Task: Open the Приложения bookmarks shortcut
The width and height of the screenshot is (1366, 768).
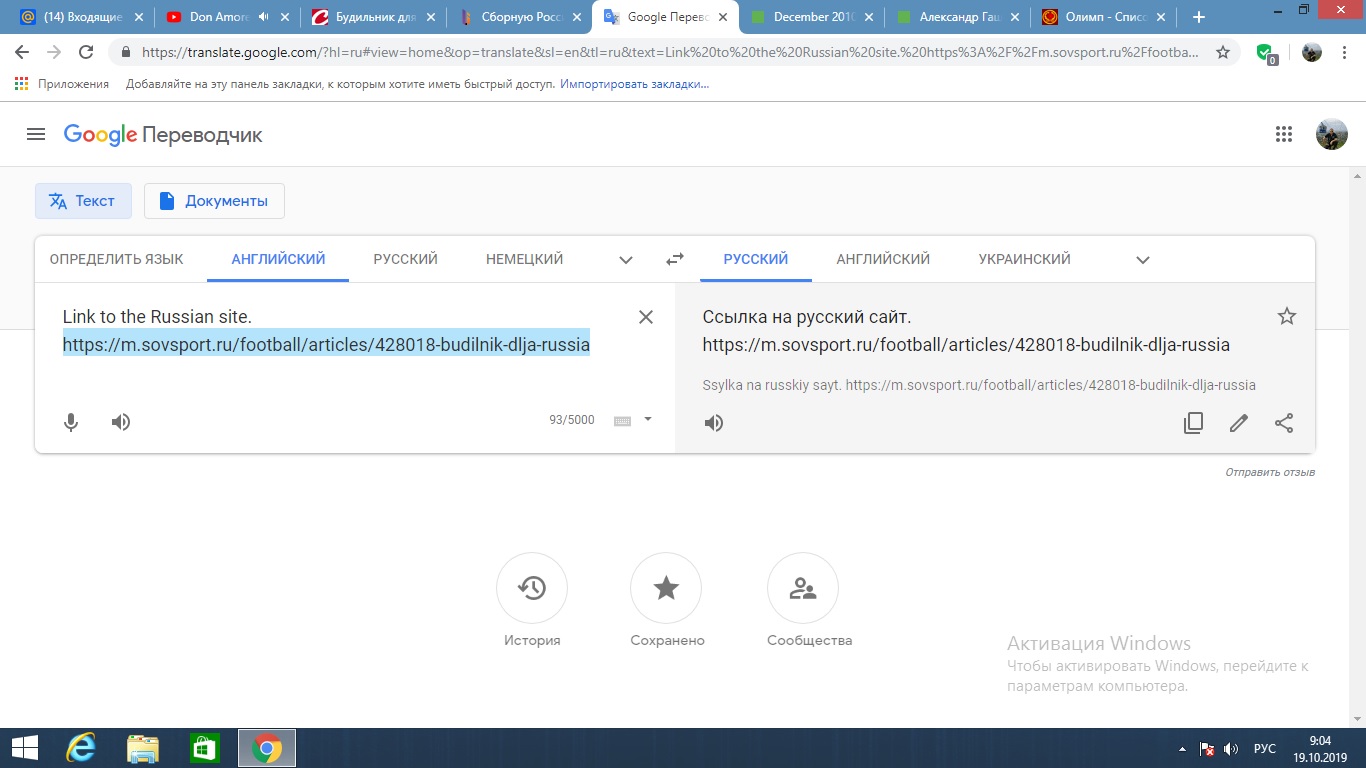Action: [62, 84]
